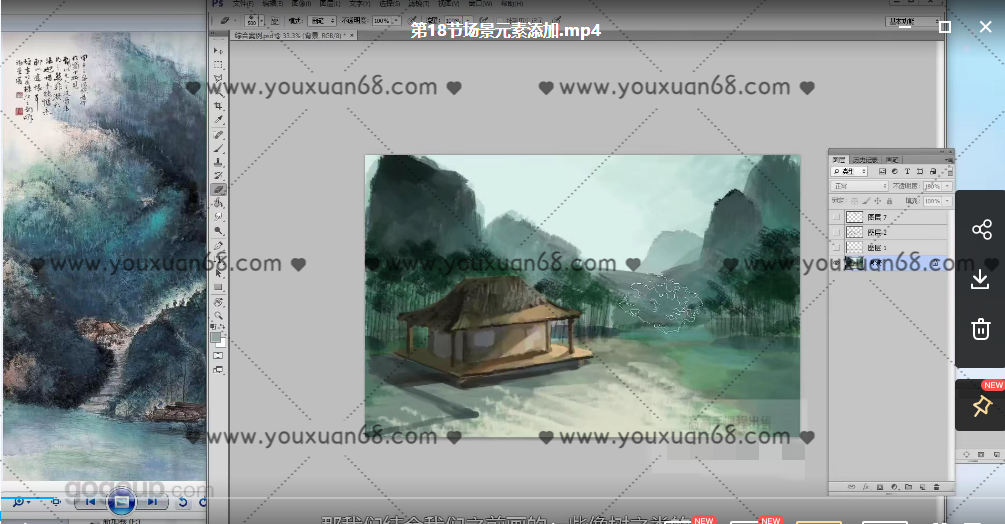
Task: Change screen mode via toolbar bottom icon
Action: click(218, 370)
